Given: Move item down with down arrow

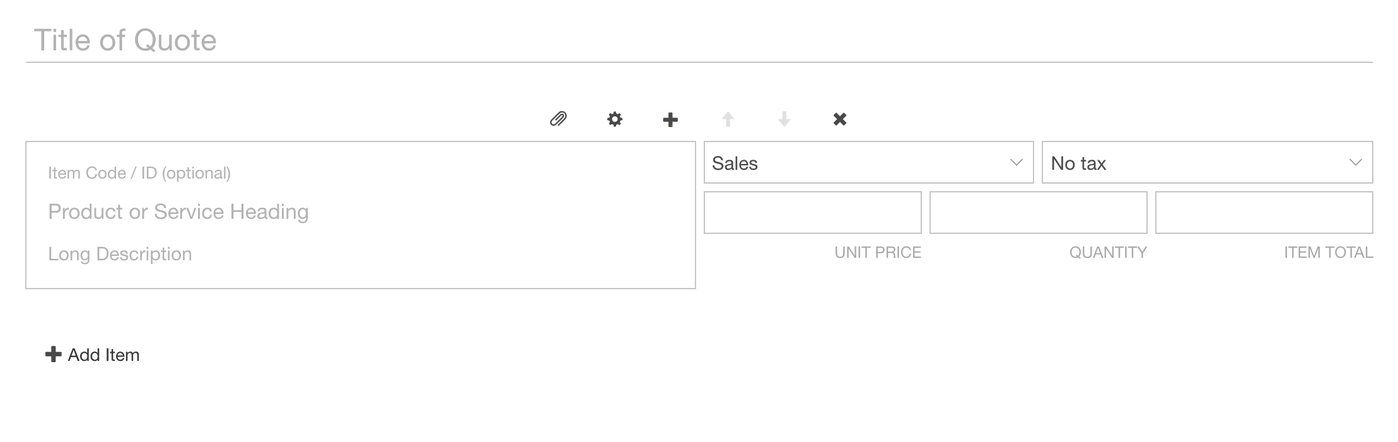Looking at the screenshot, I should click(x=784, y=119).
